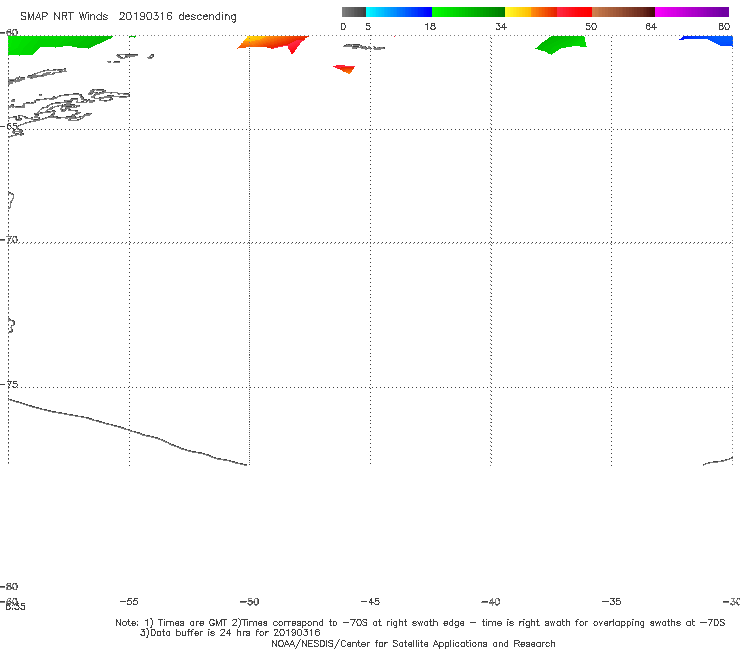Click the longitude label "-40"
Screen dimensions: 740x650
pos(490,601)
